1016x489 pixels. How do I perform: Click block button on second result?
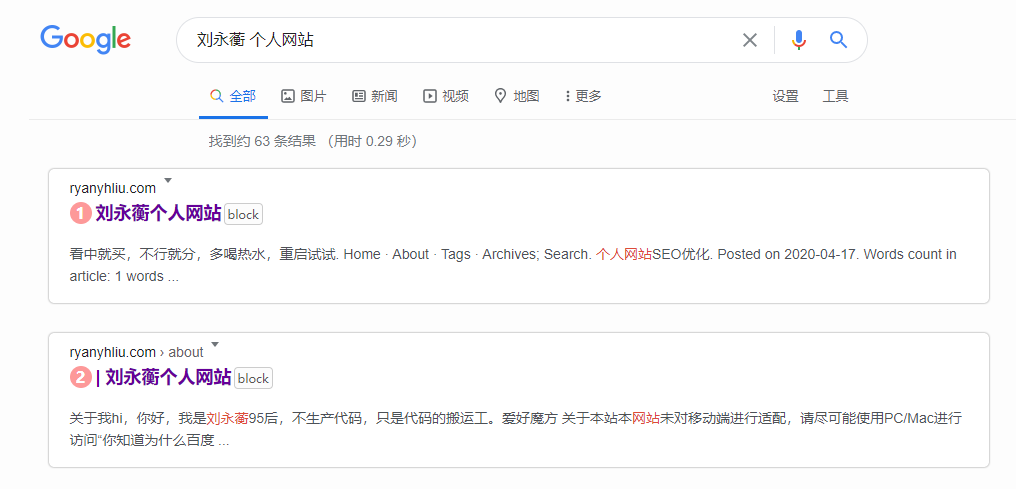click(x=253, y=379)
